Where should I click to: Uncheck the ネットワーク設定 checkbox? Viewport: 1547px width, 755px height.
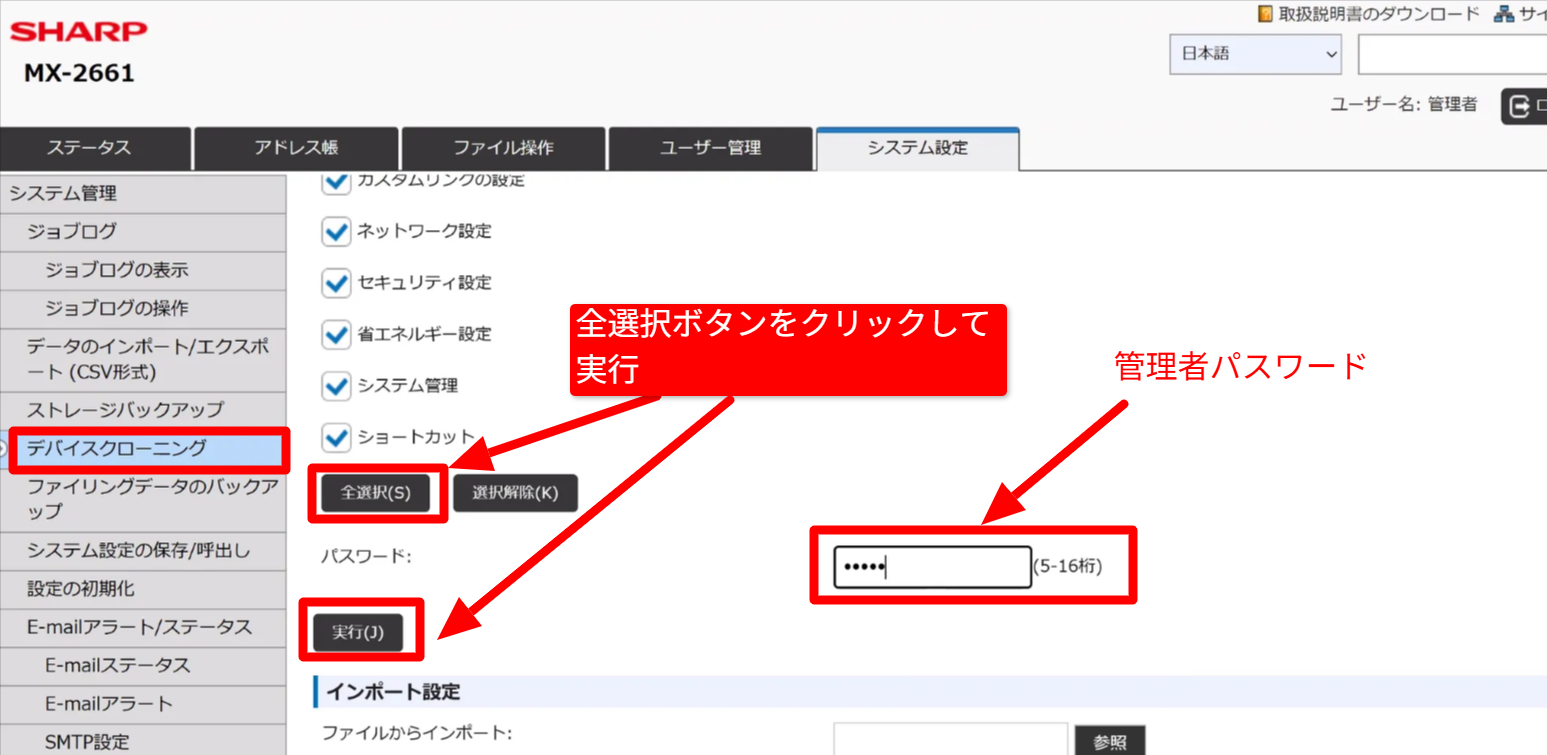[x=336, y=231]
